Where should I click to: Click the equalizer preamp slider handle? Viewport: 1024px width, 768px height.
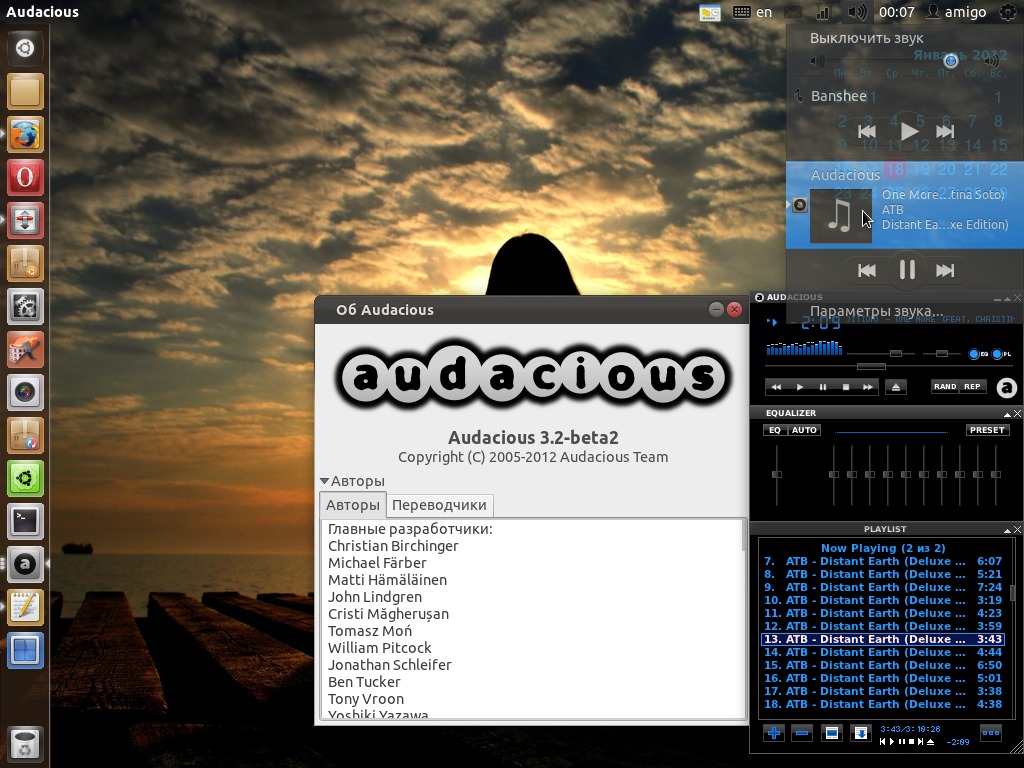(776, 475)
